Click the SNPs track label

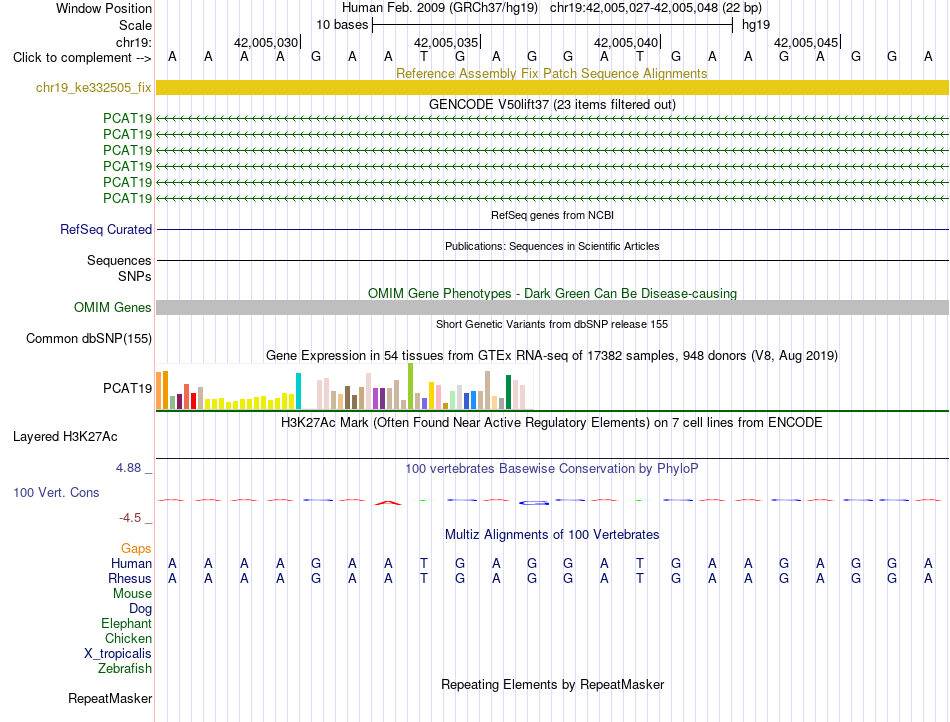tap(135, 276)
